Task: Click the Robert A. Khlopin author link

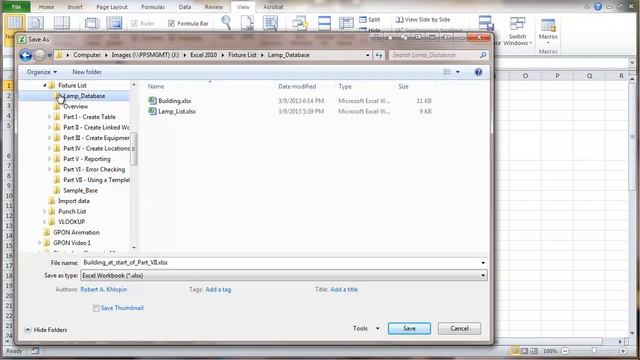Action: point(104,289)
